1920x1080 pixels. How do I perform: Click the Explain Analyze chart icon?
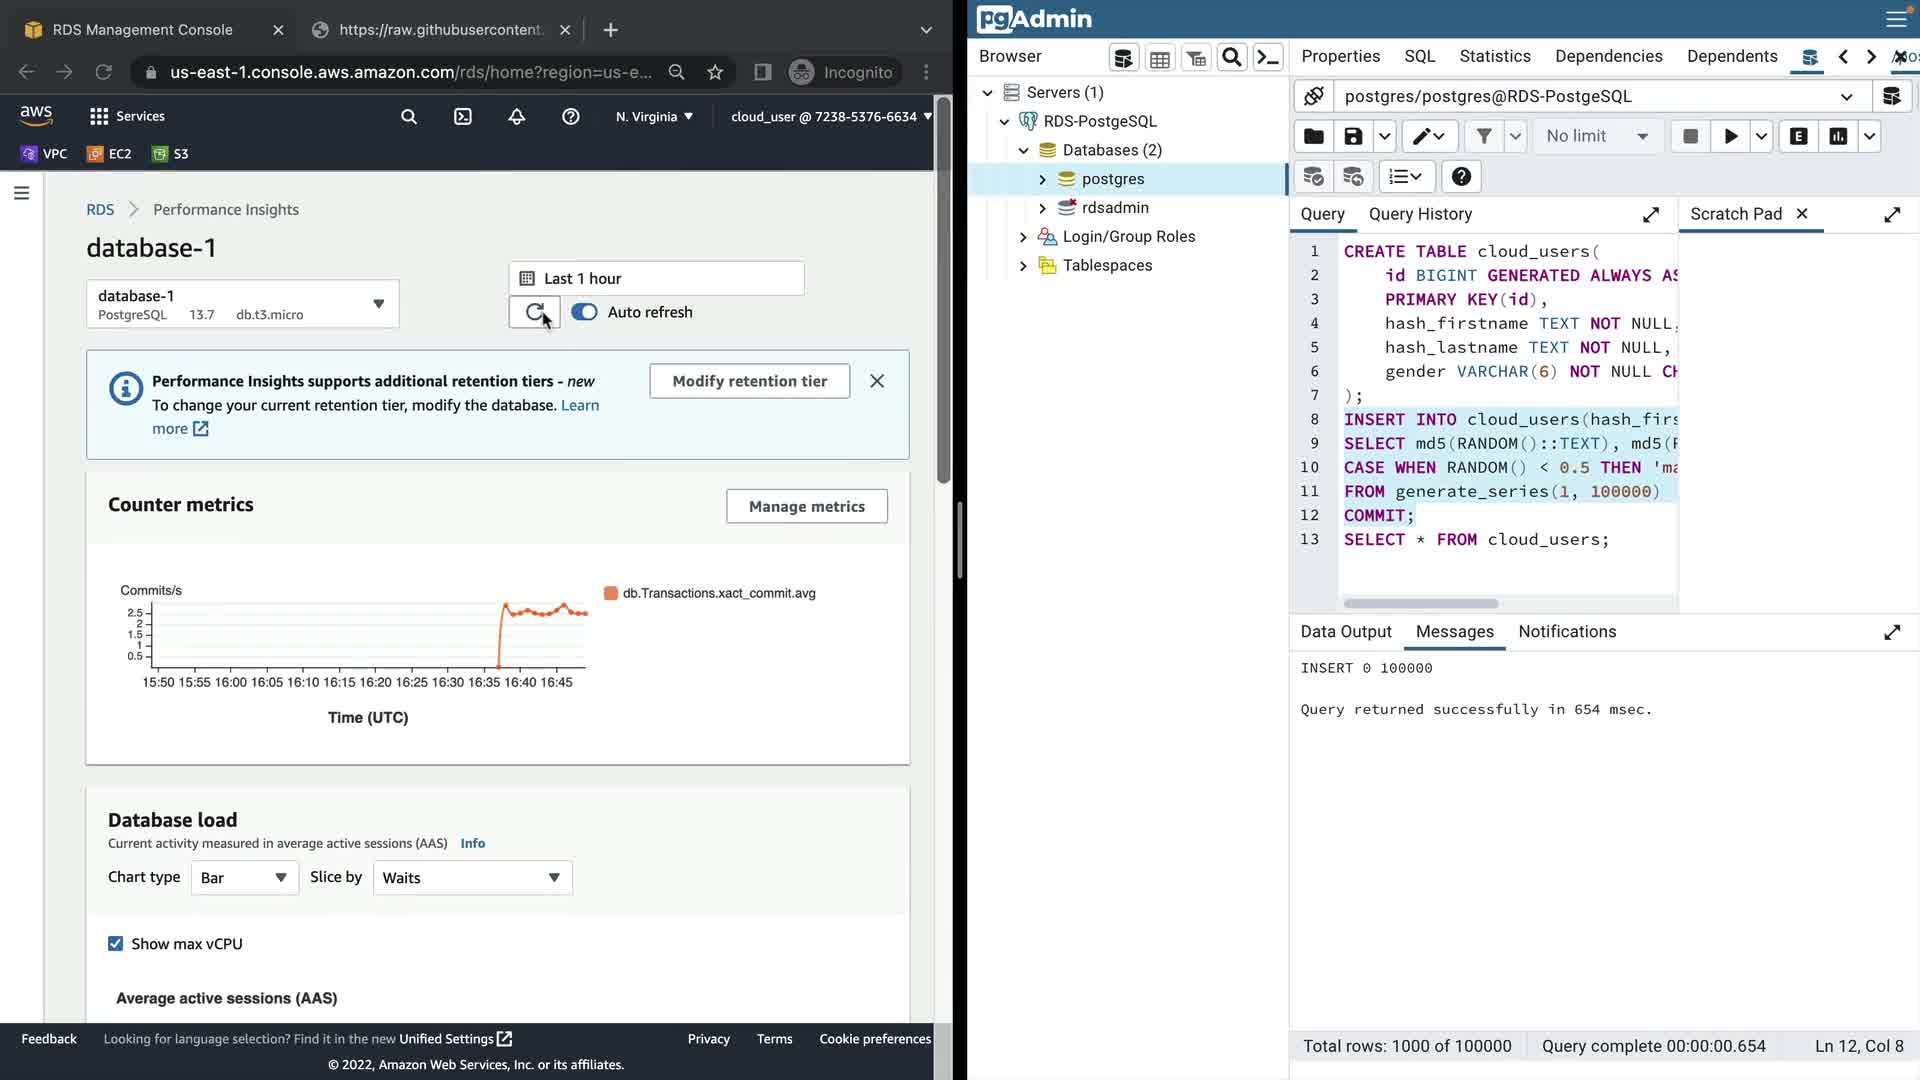pyautogui.click(x=1838, y=137)
